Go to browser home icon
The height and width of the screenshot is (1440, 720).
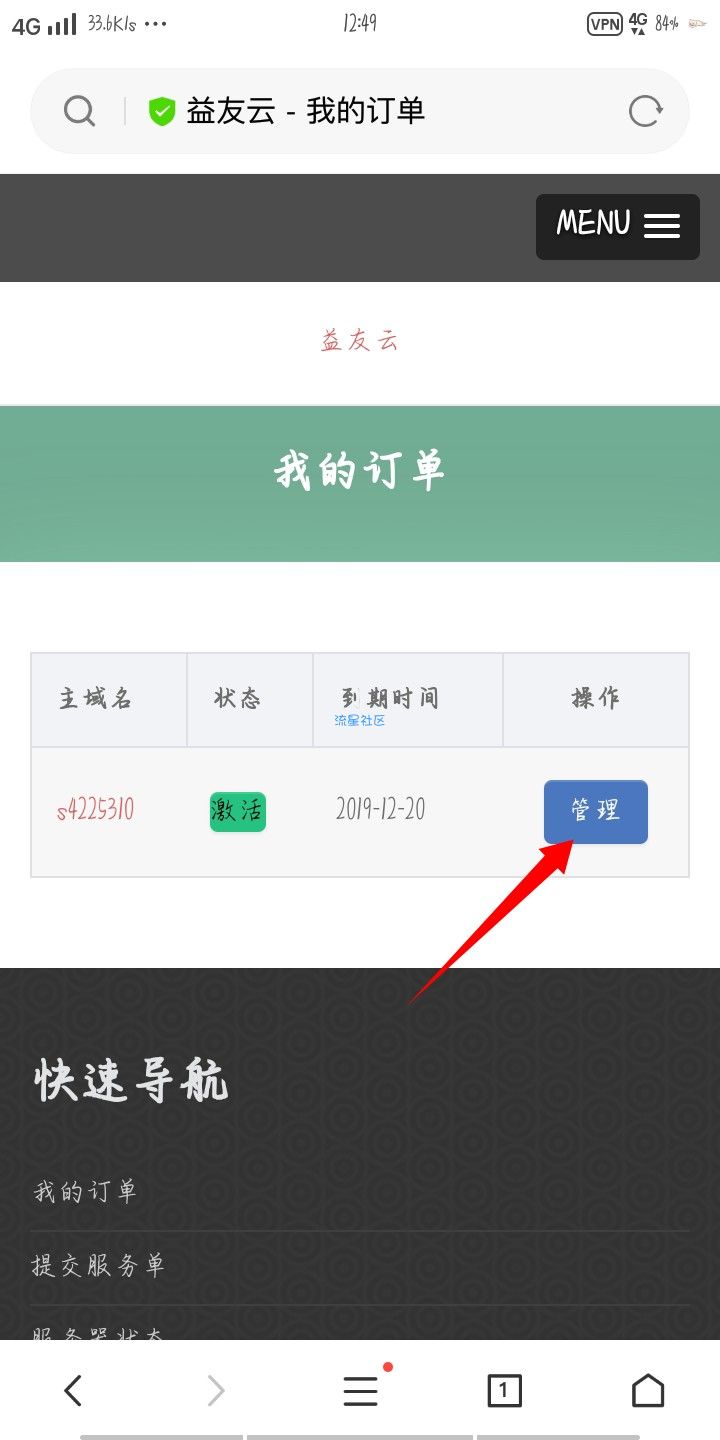pos(648,1390)
